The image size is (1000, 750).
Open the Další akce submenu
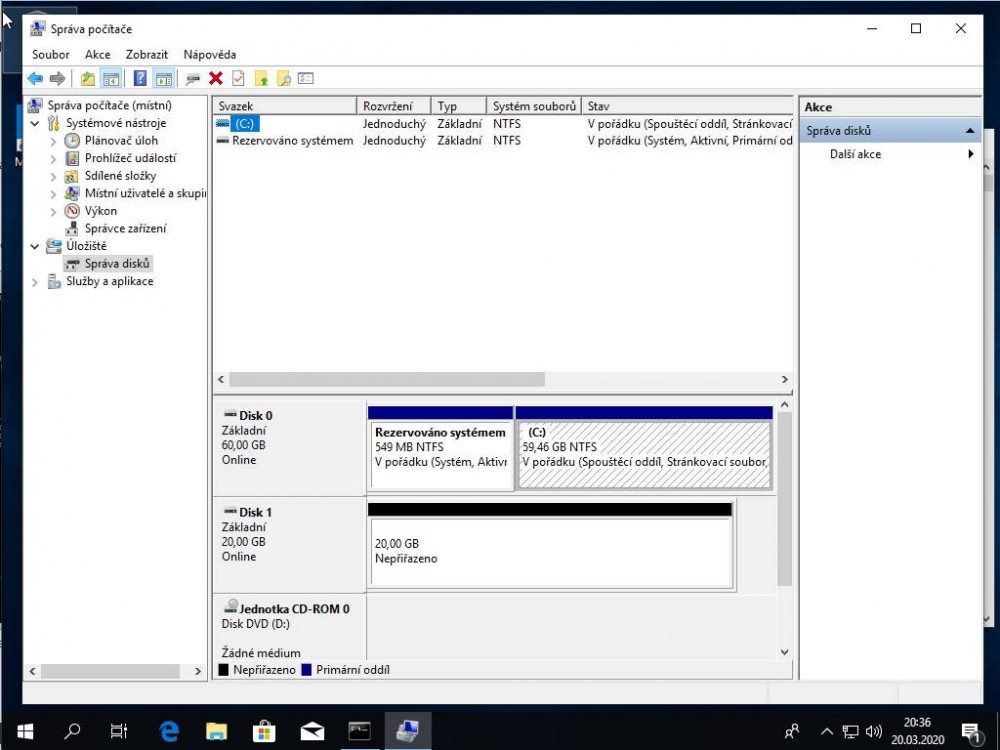855,154
